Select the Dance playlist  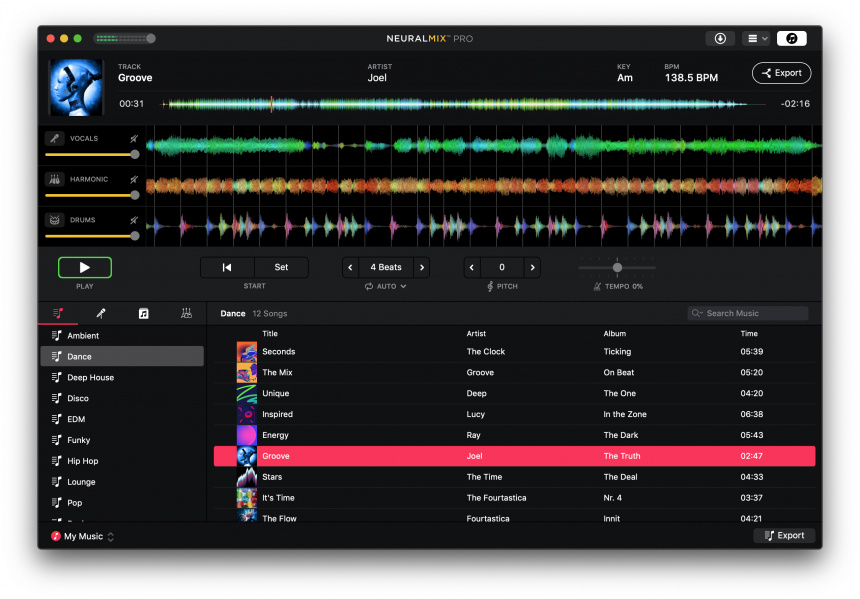pos(122,357)
